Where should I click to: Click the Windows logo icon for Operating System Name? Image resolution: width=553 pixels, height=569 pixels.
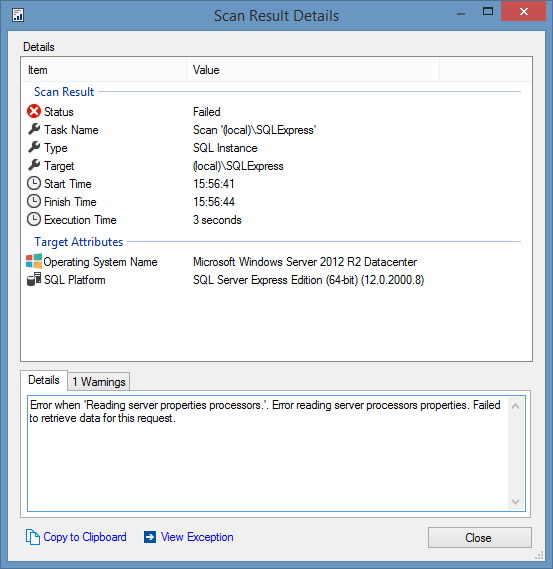[34, 261]
